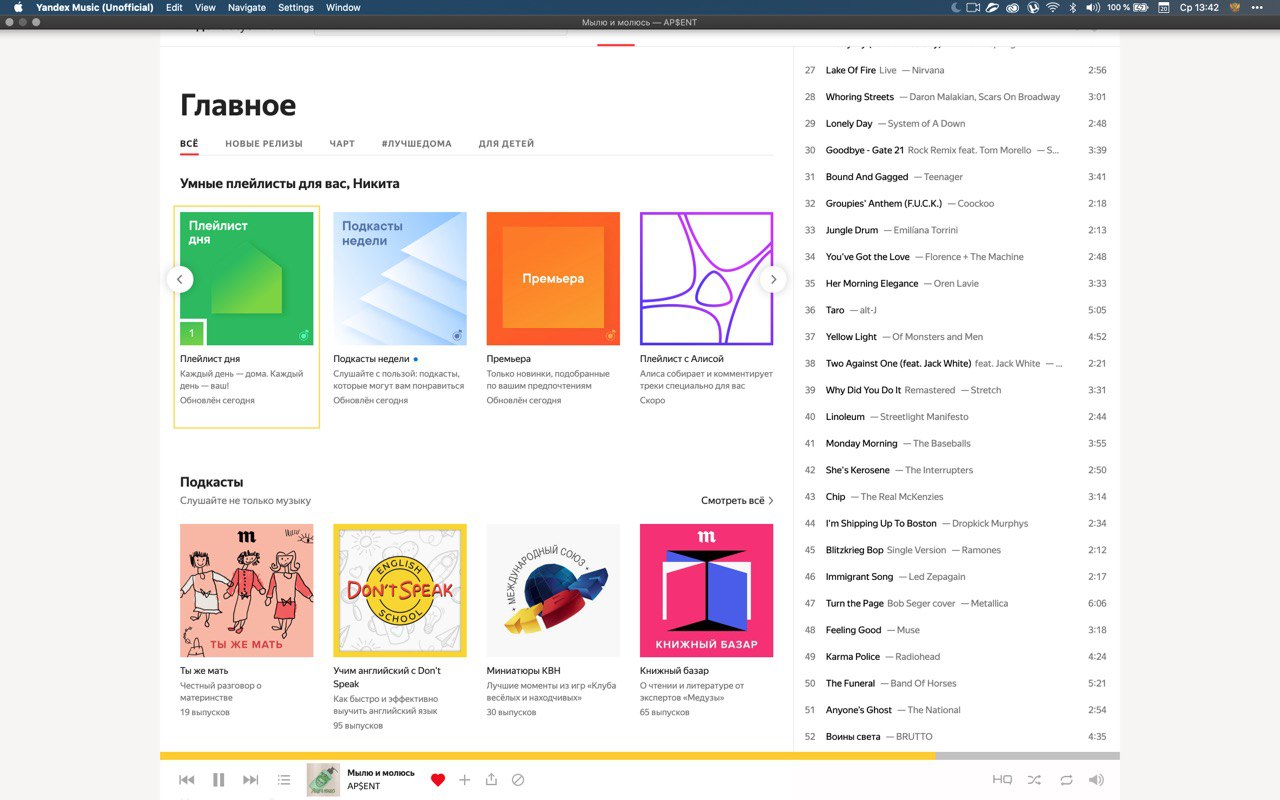
Task: Skip to the previous track
Action: [x=186, y=780]
